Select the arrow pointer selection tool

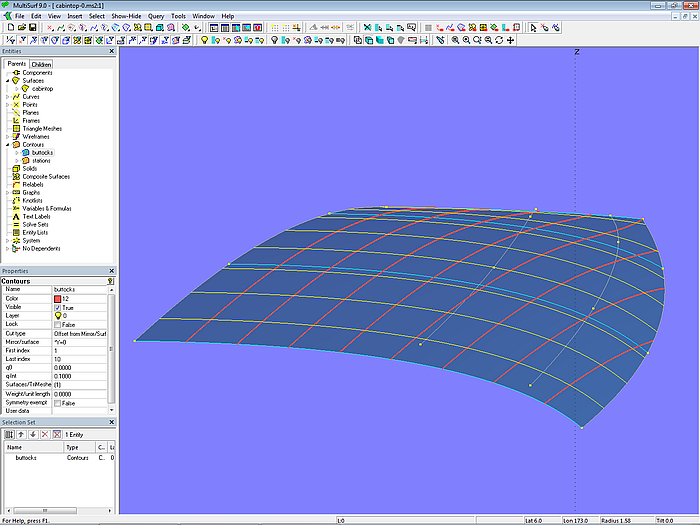pos(534,28)
